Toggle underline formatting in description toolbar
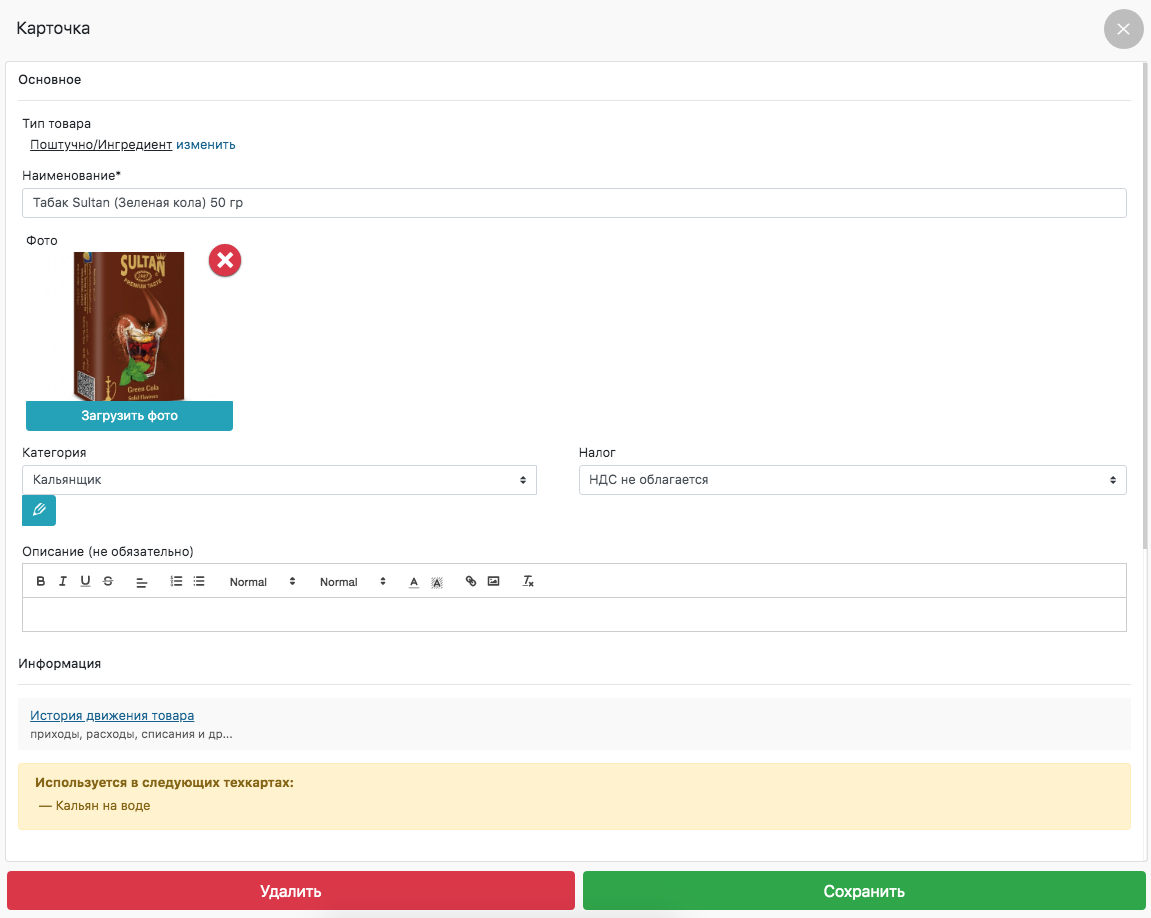The width and height of the screenshot is (1151, 918). tap(85, 582)
